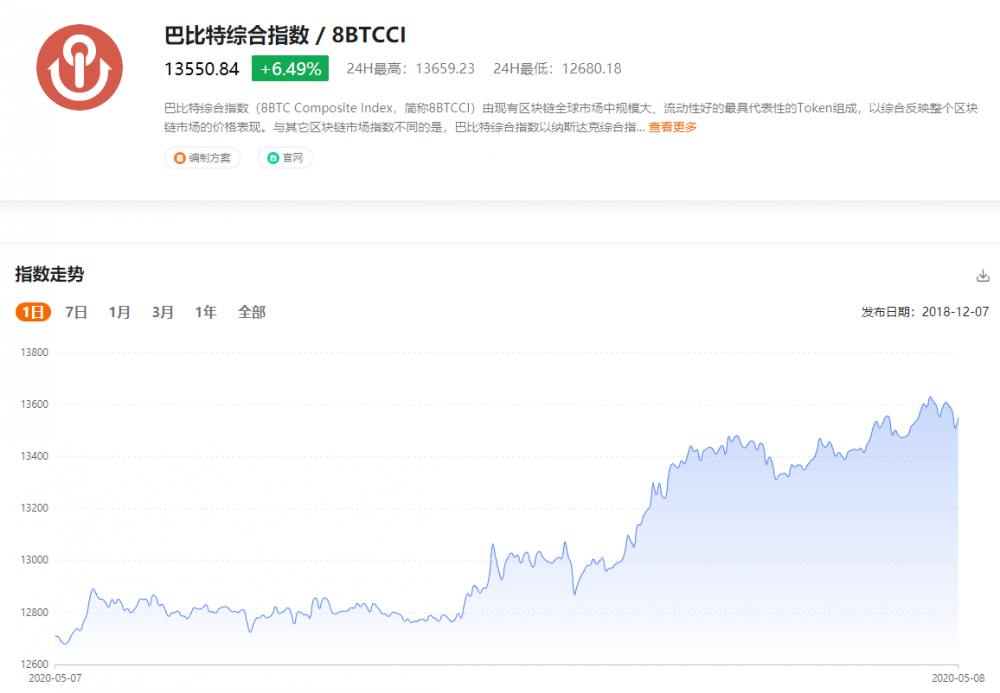Click the 13400 y-axis label
Image resolution: width=1000 pixels, height=693 pixels.
point(34,456)
